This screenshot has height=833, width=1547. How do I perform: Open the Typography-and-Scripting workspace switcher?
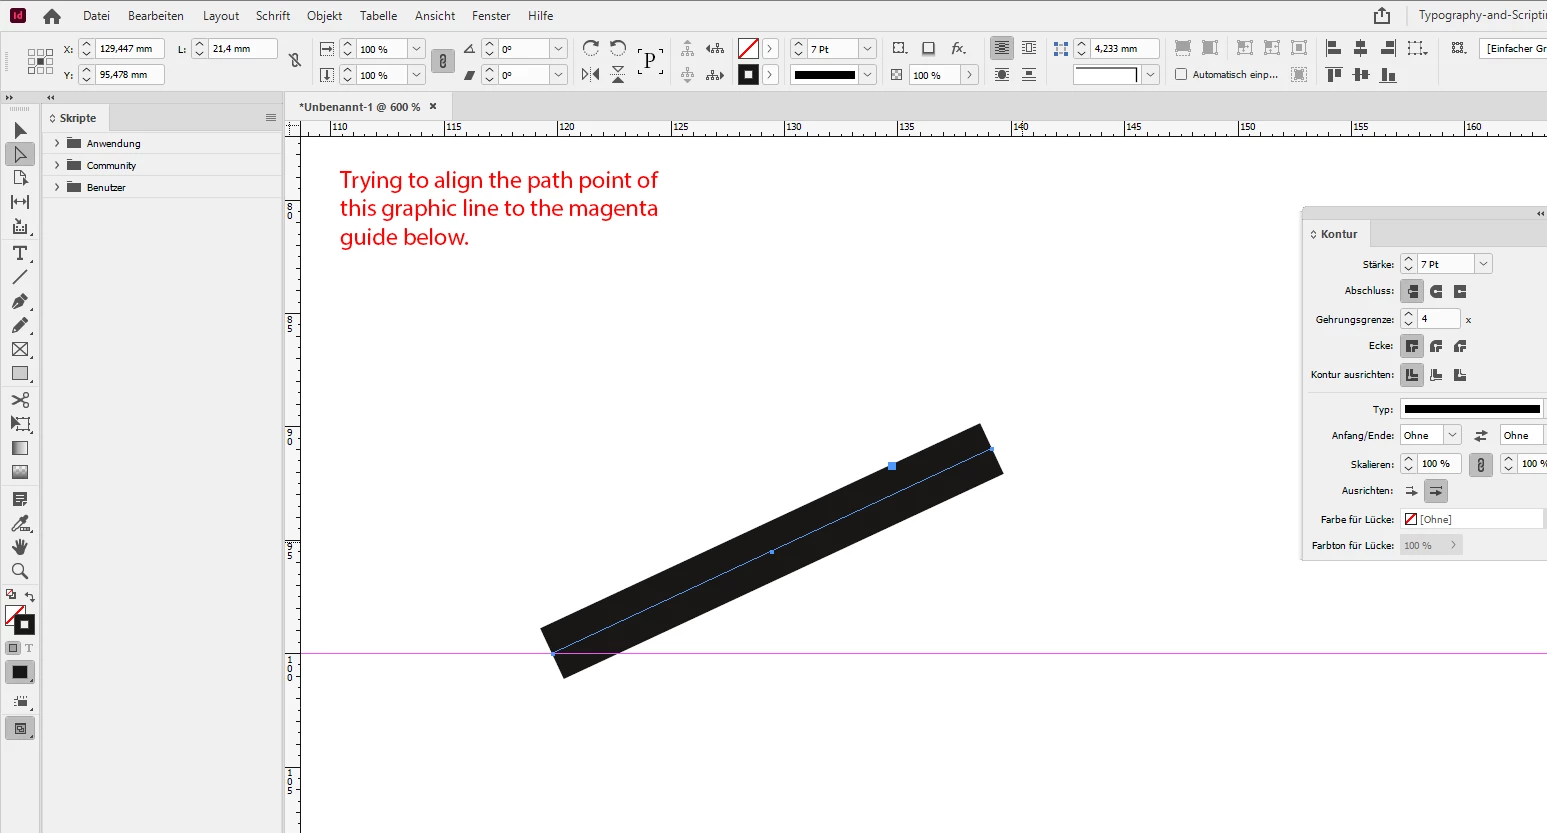click(1482, 16)
